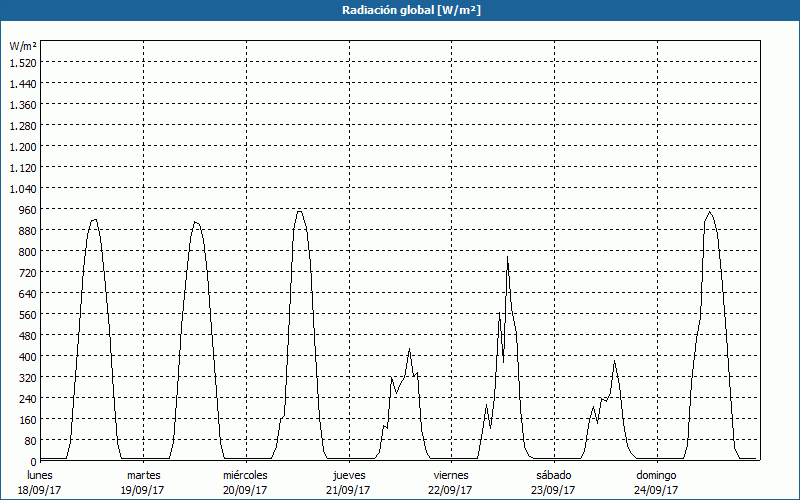Click the Radiación global chart title
The width and height of the screenshot is (800, 500).
tap(400, 10)
